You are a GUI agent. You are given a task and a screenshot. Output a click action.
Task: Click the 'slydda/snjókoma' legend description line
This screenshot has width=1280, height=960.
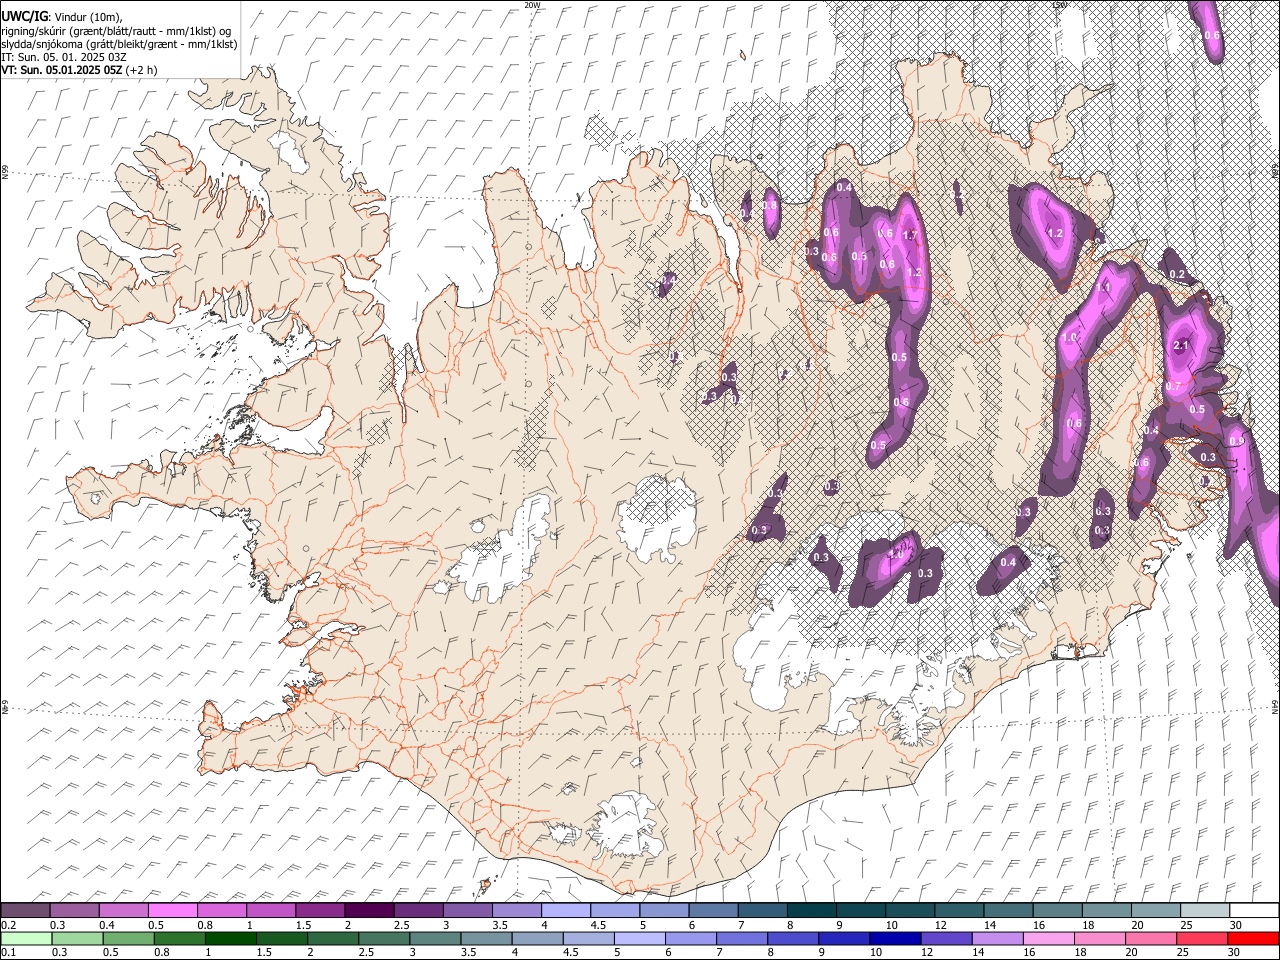tap(119, 44)
